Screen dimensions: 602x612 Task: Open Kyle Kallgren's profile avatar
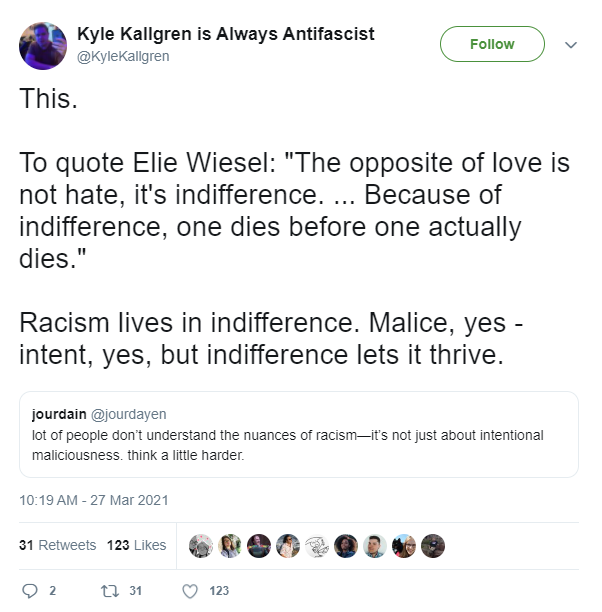pyautogui.click(x=43, y=46)
